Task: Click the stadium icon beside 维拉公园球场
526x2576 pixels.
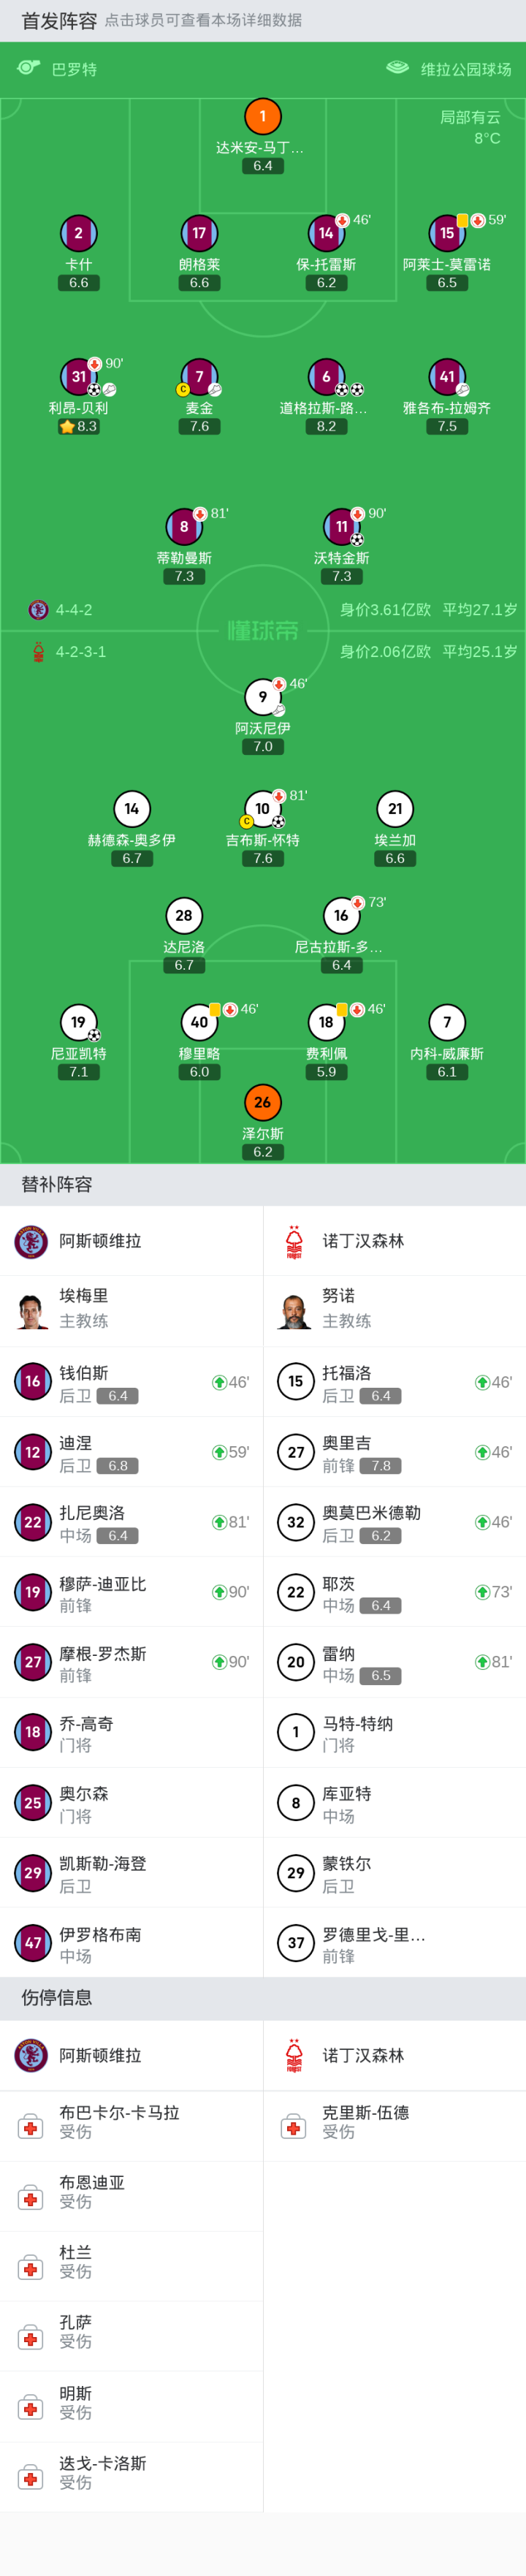Action: click(x=397, y=68)
